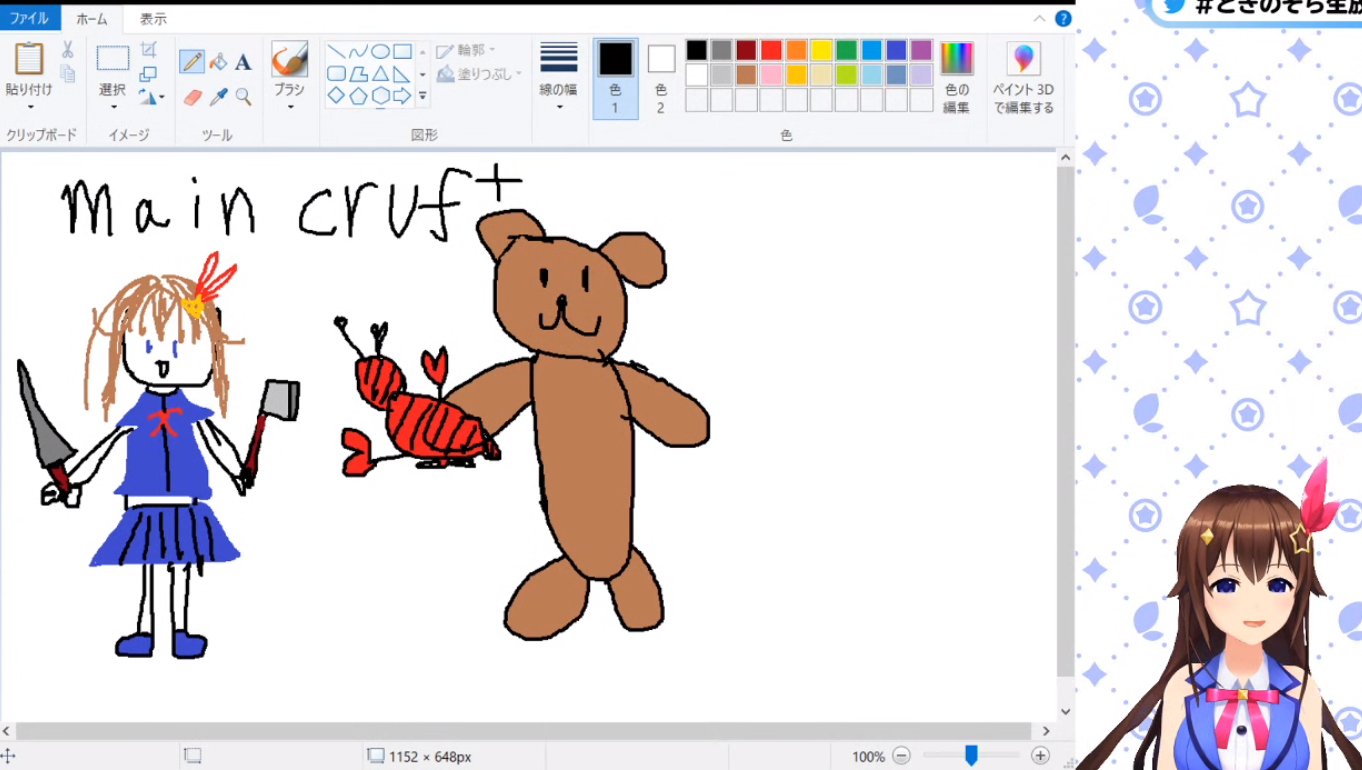Choose the Rounded rectangle shape
Image resolution: width=1362 pixels, height=770 pixels.
(336, 73)
